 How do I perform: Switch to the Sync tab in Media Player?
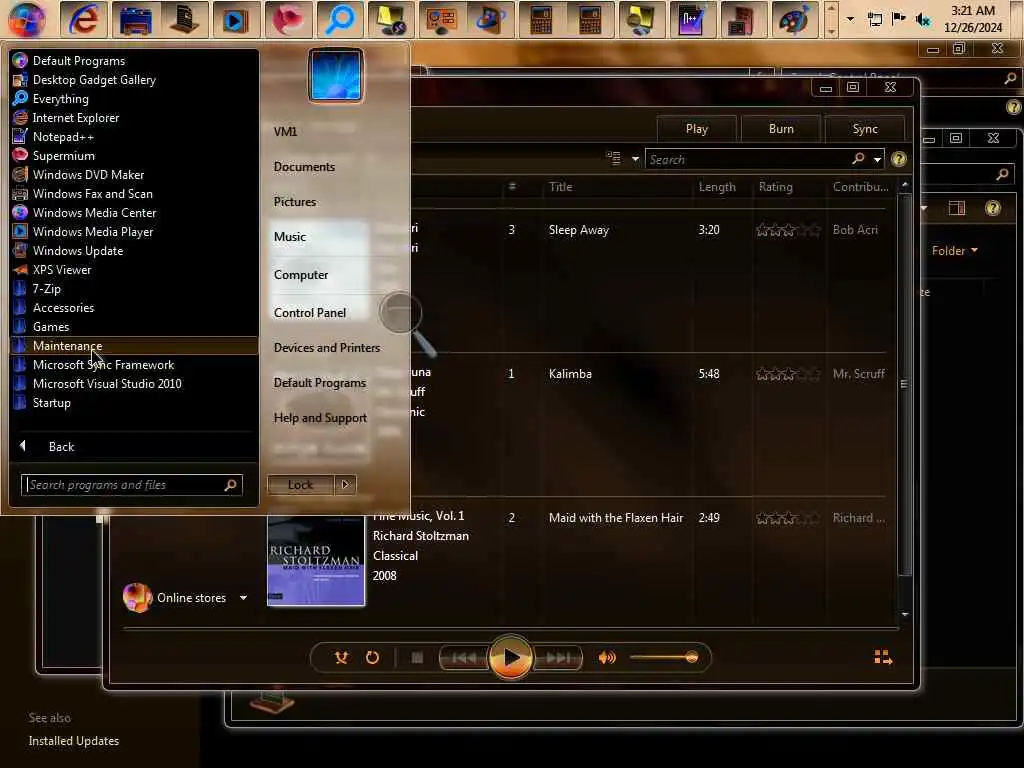(x=865, y=129)
